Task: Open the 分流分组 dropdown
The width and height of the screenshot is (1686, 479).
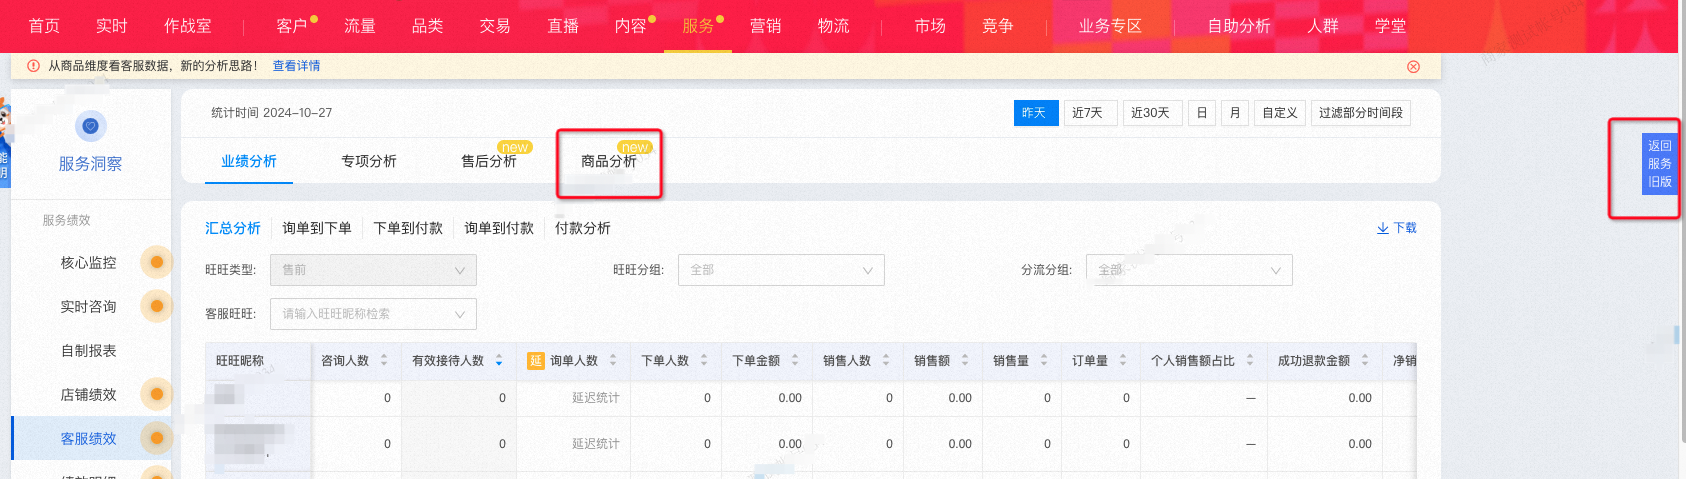Action: pyautogui.click(x=1189, y=270)
